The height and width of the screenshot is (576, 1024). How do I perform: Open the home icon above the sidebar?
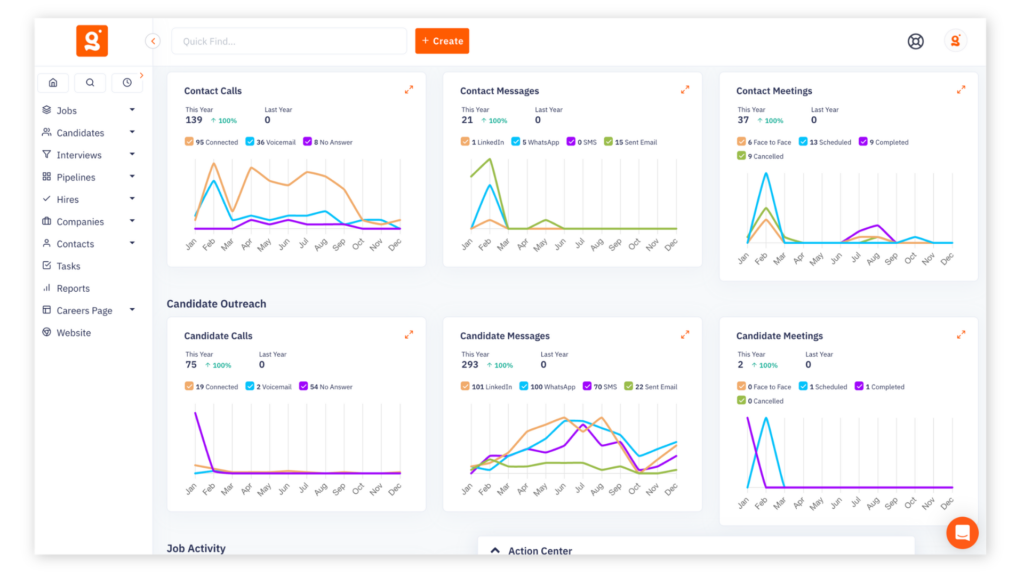click(52, 82)
